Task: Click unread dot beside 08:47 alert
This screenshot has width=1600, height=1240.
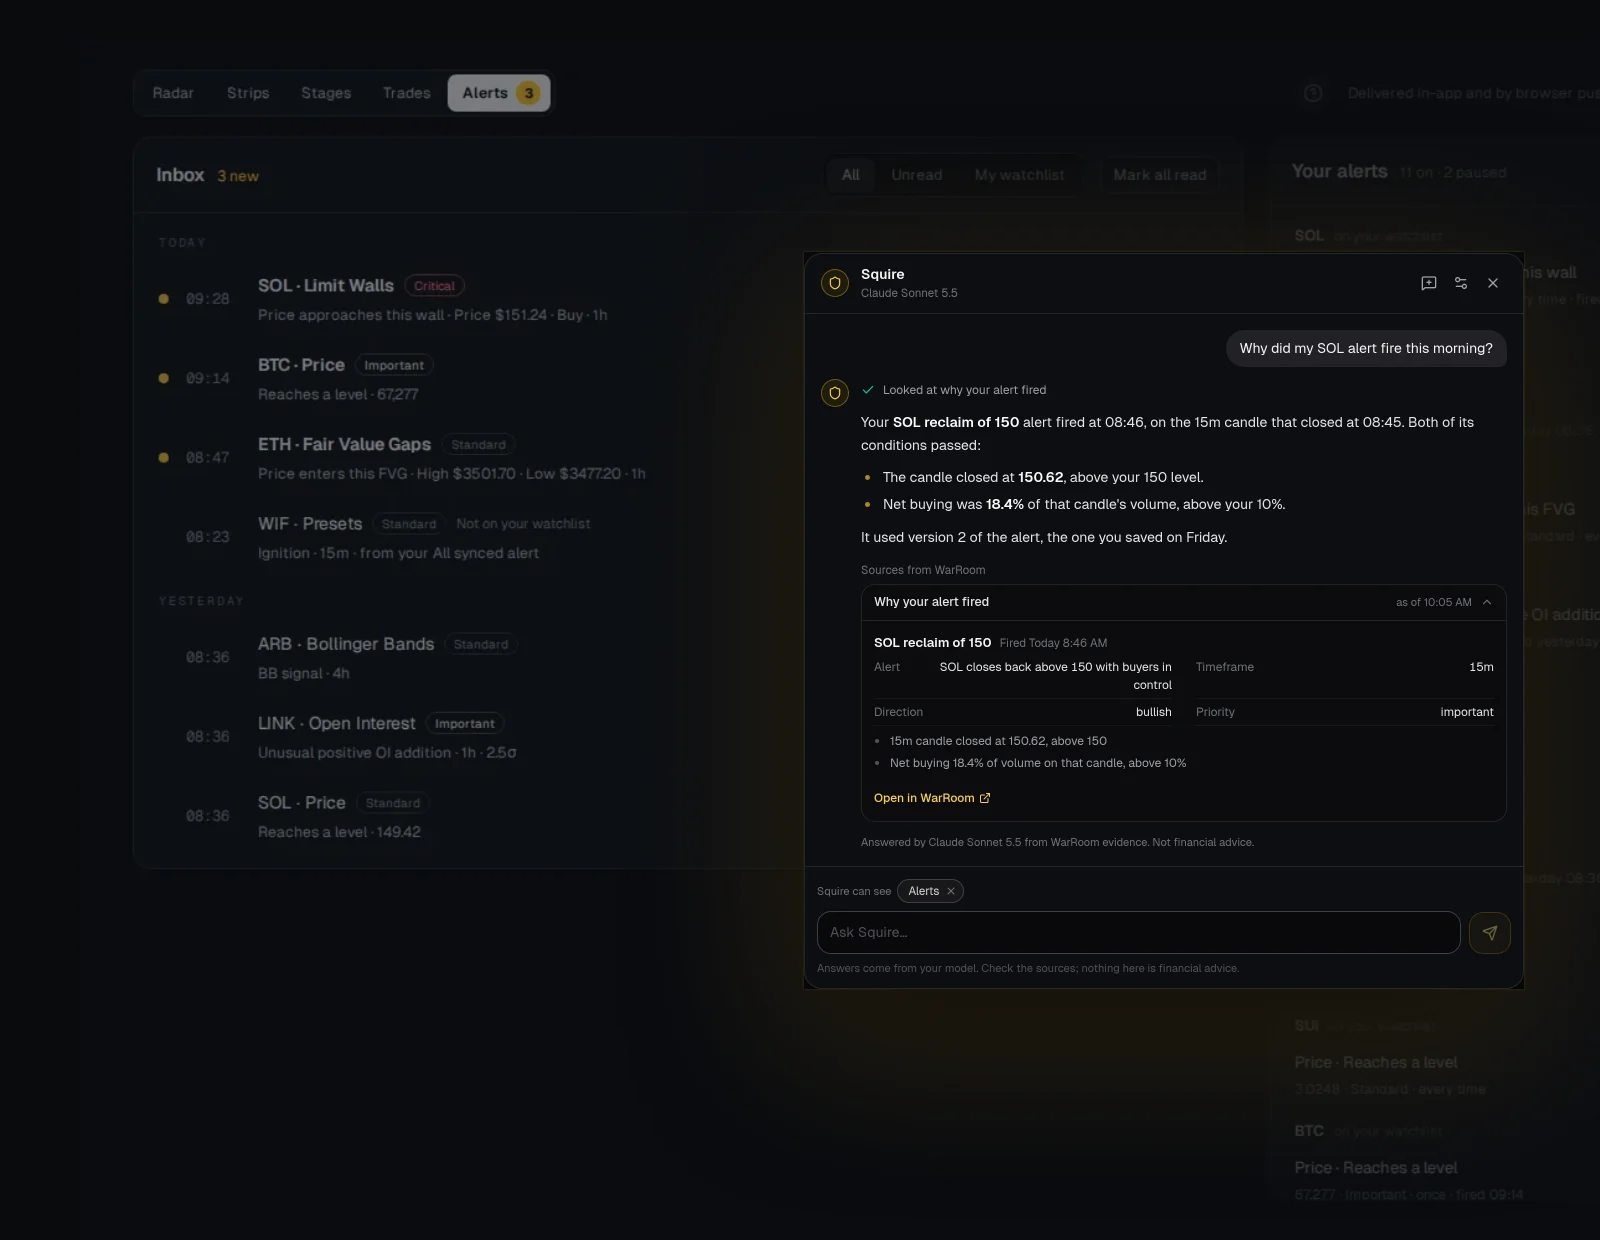Action: pos(164,458)
